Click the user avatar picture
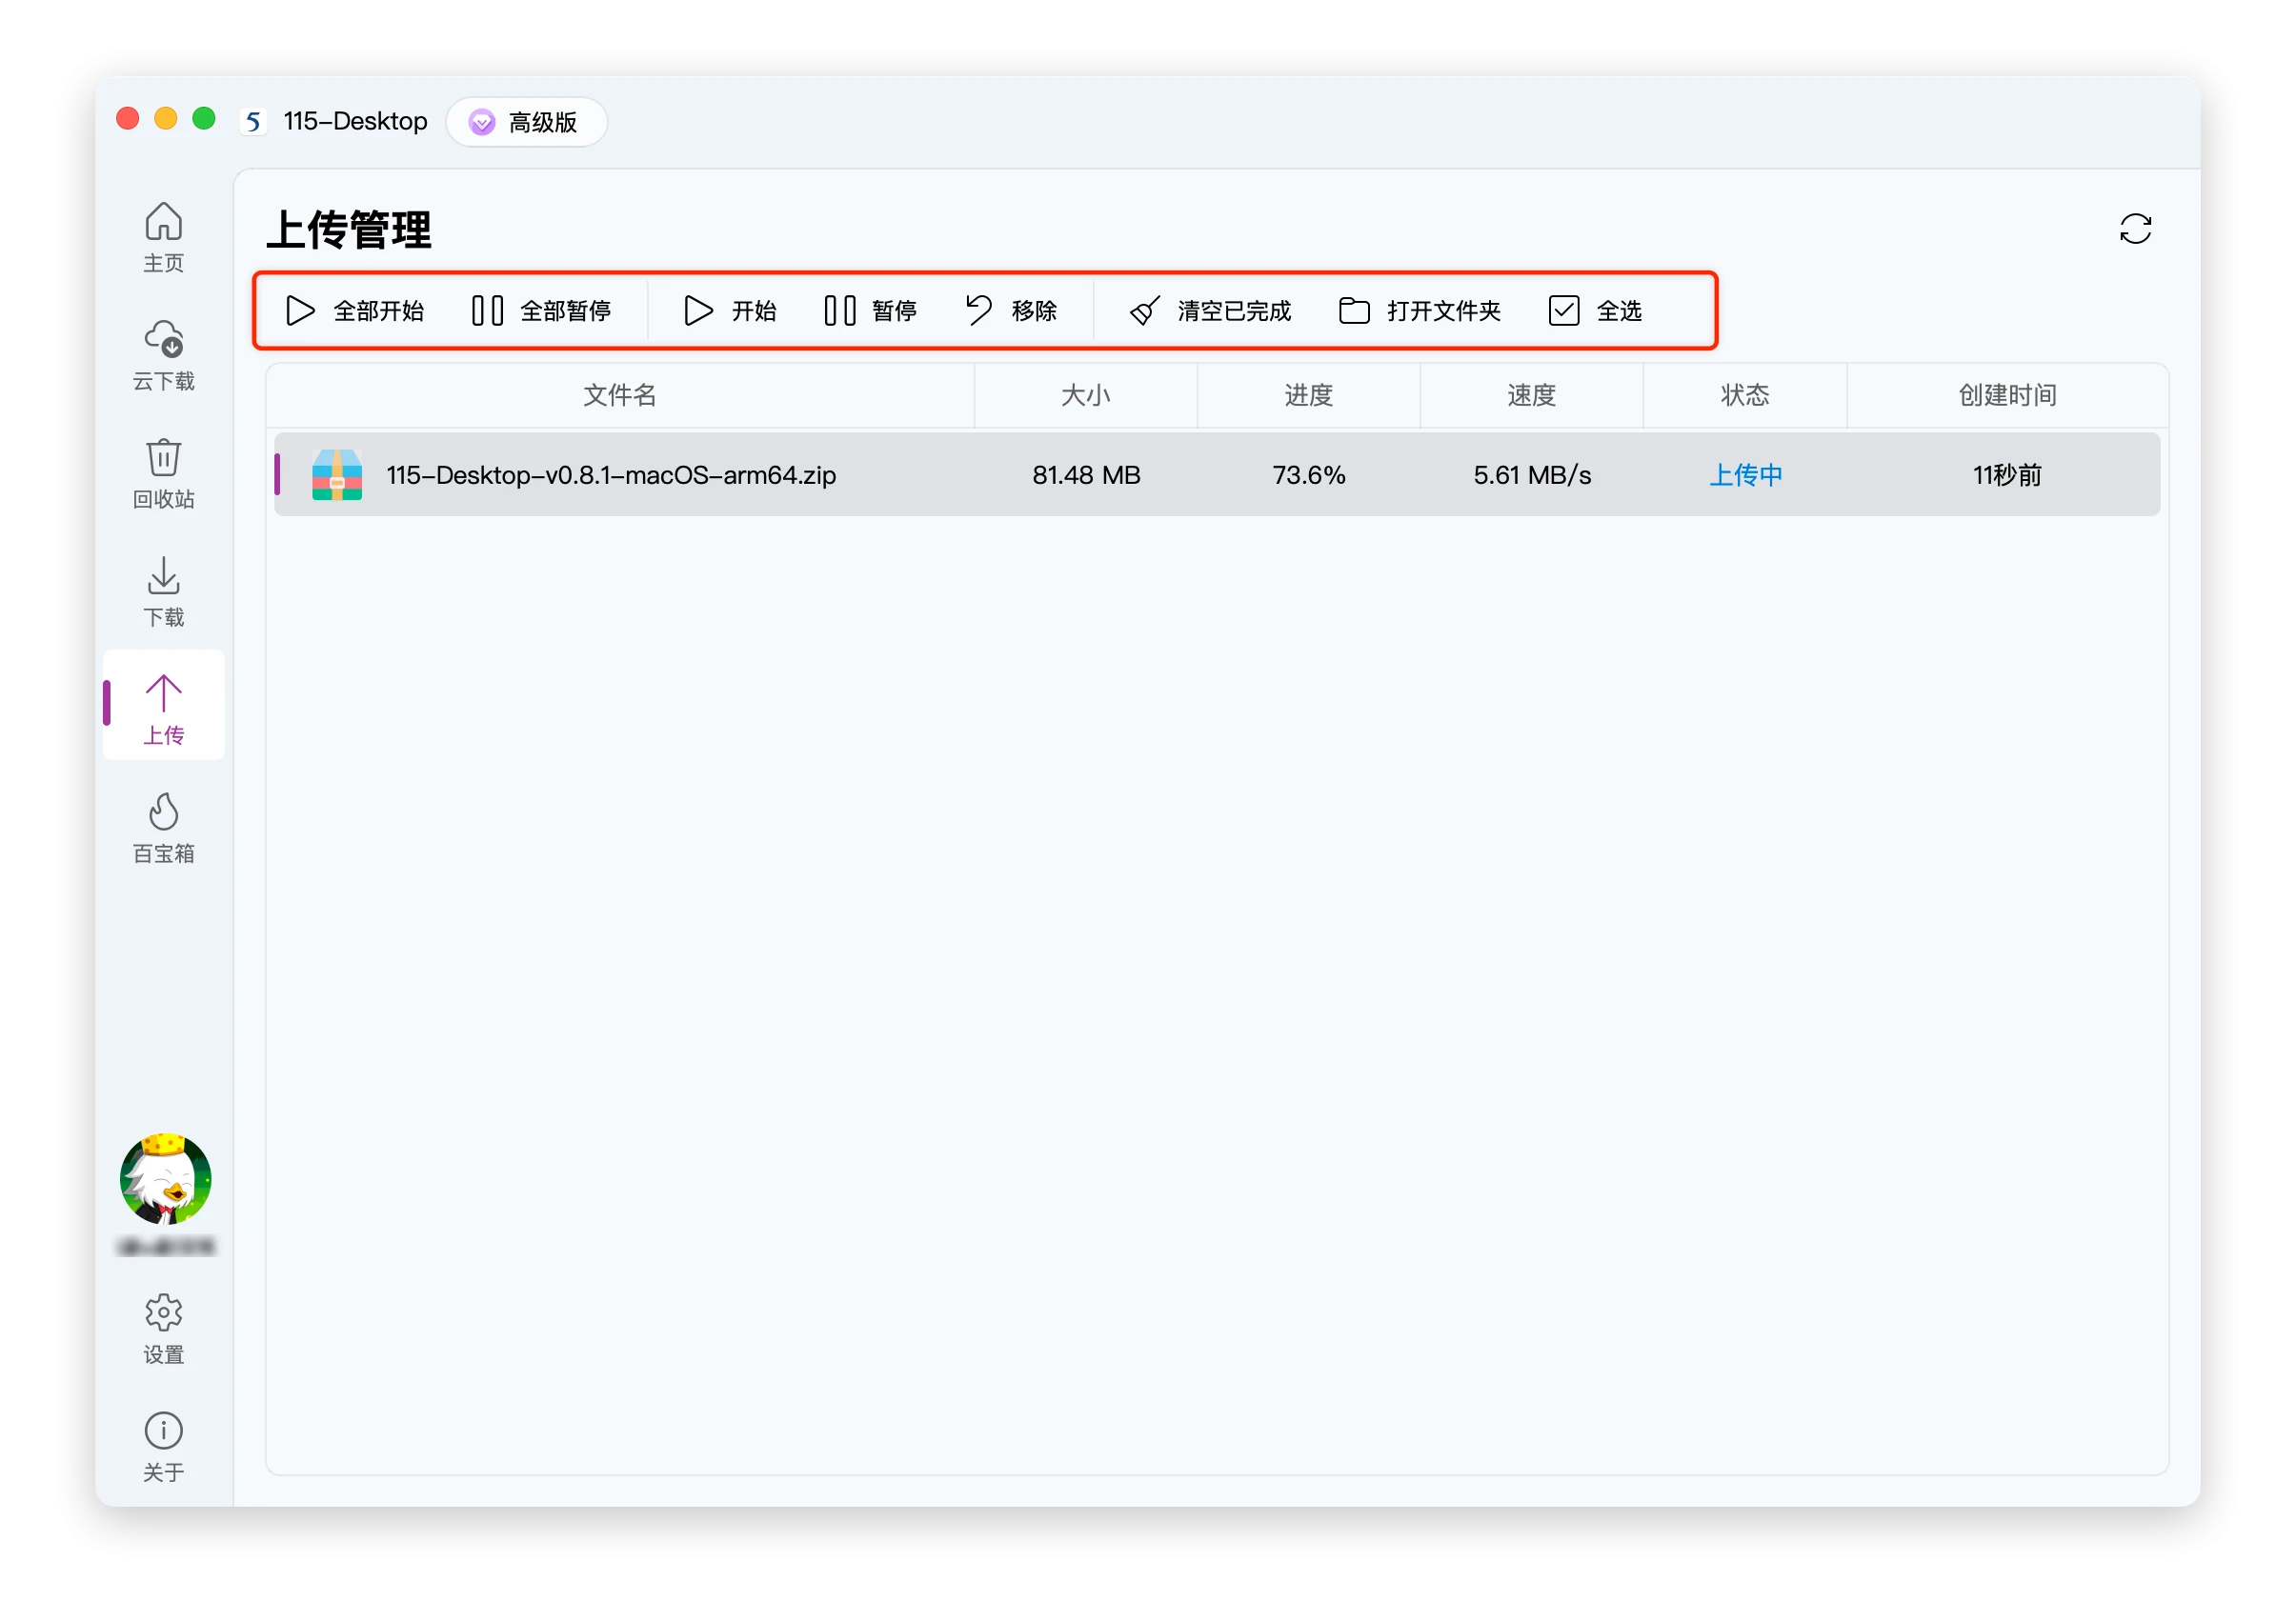This screenshot has width=2296, height=1621. [x=165, y=1179]
